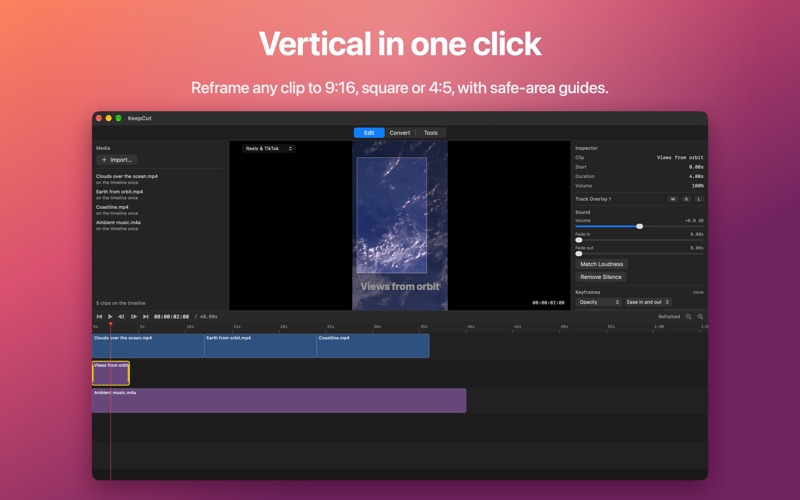Screen dimensions: 800x500
Task: Select the Earth from orbit.mp4 timeline clip
Action: point(260,346)
